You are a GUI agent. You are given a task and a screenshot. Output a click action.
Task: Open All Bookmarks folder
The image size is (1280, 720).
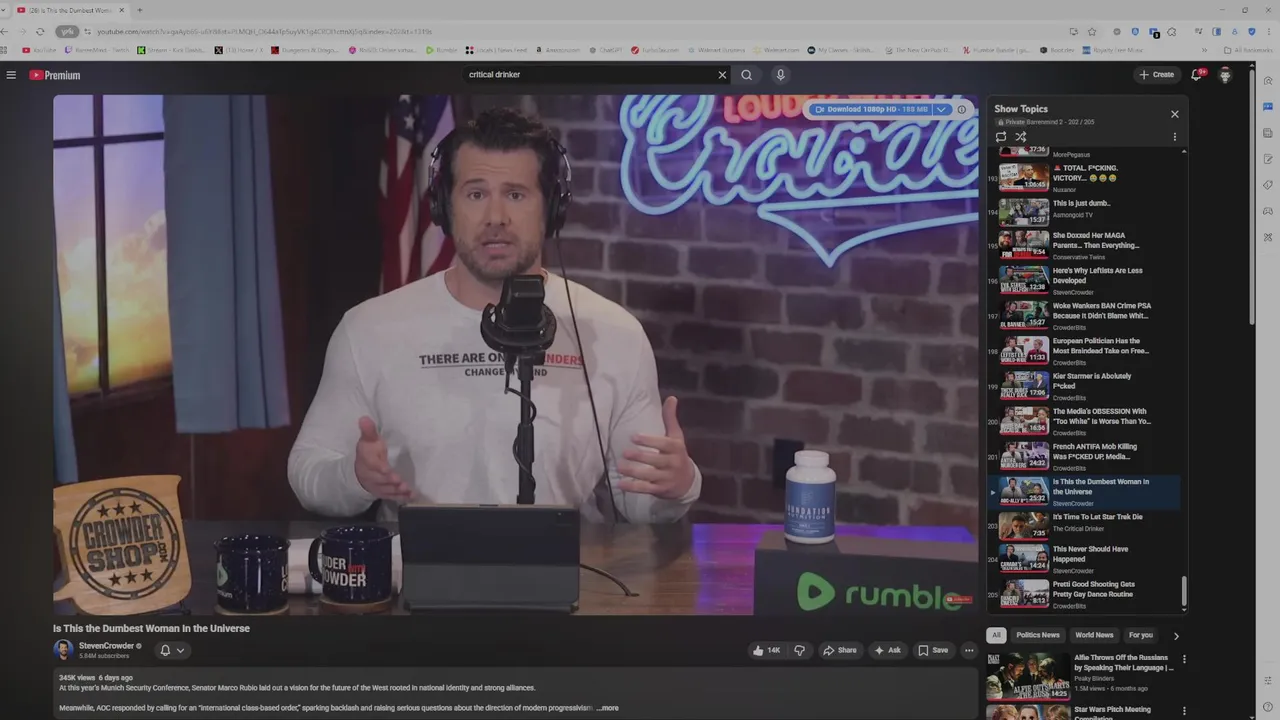(1250, 50)
